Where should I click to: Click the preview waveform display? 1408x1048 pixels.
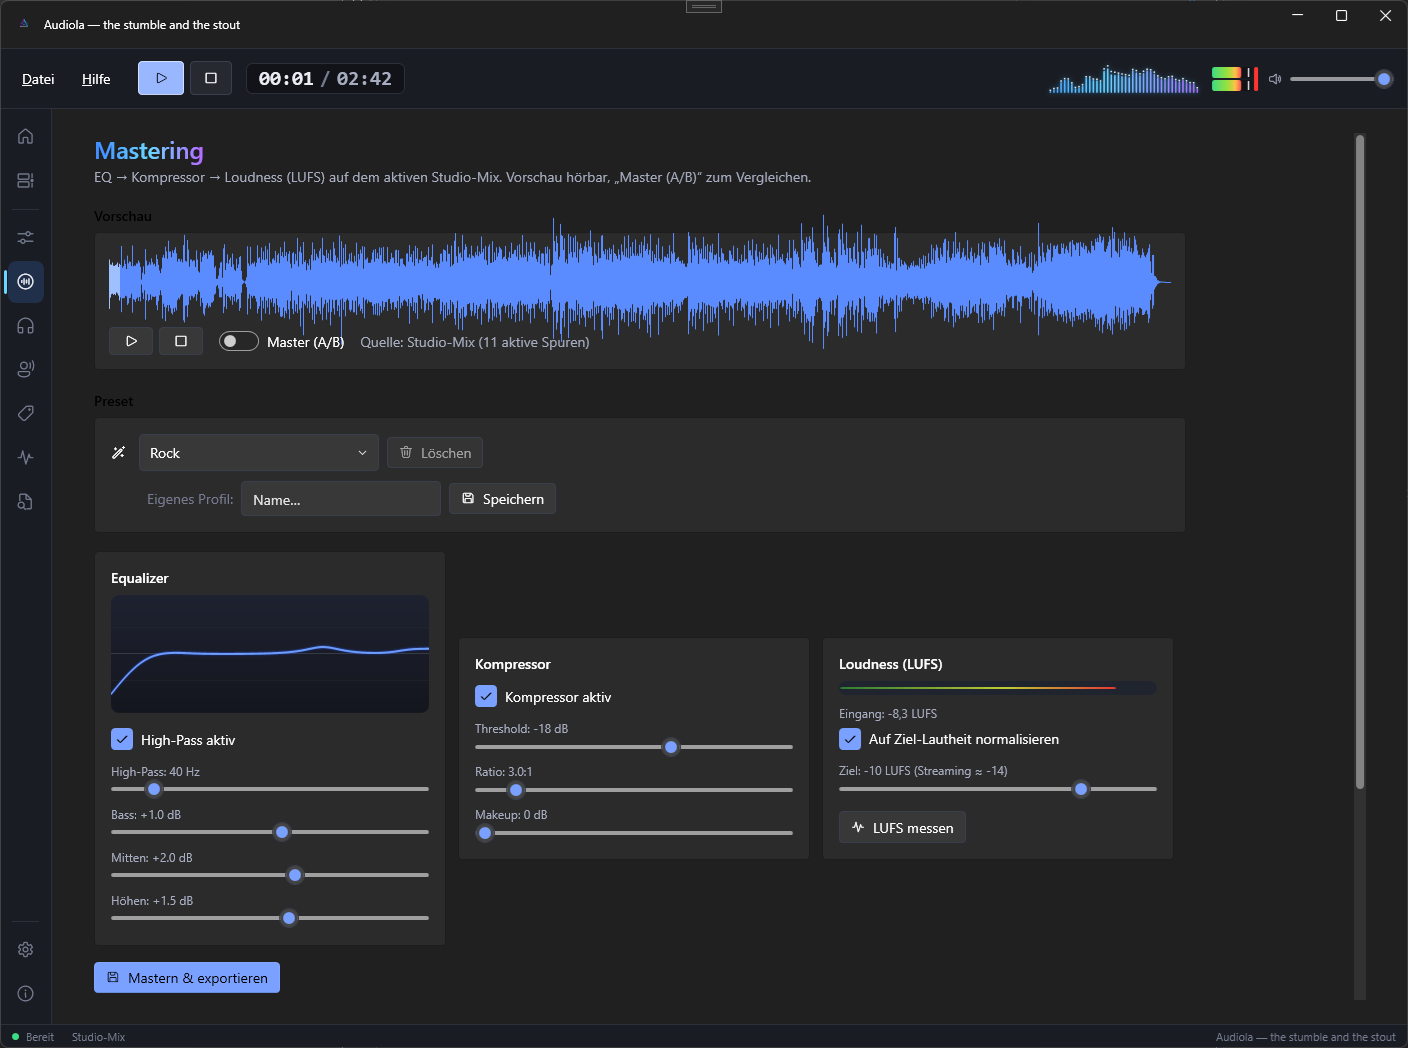tap(640, 281)
